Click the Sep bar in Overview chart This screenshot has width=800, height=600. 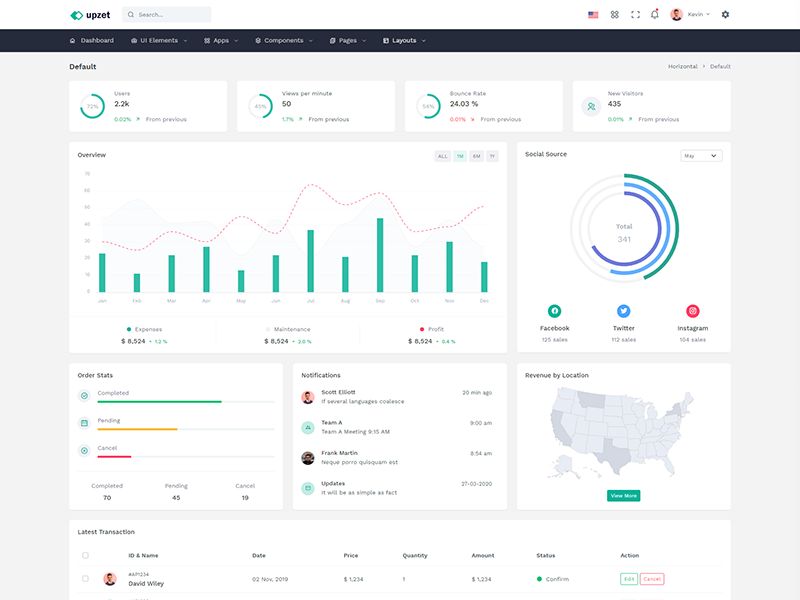[x=380, y=255]
